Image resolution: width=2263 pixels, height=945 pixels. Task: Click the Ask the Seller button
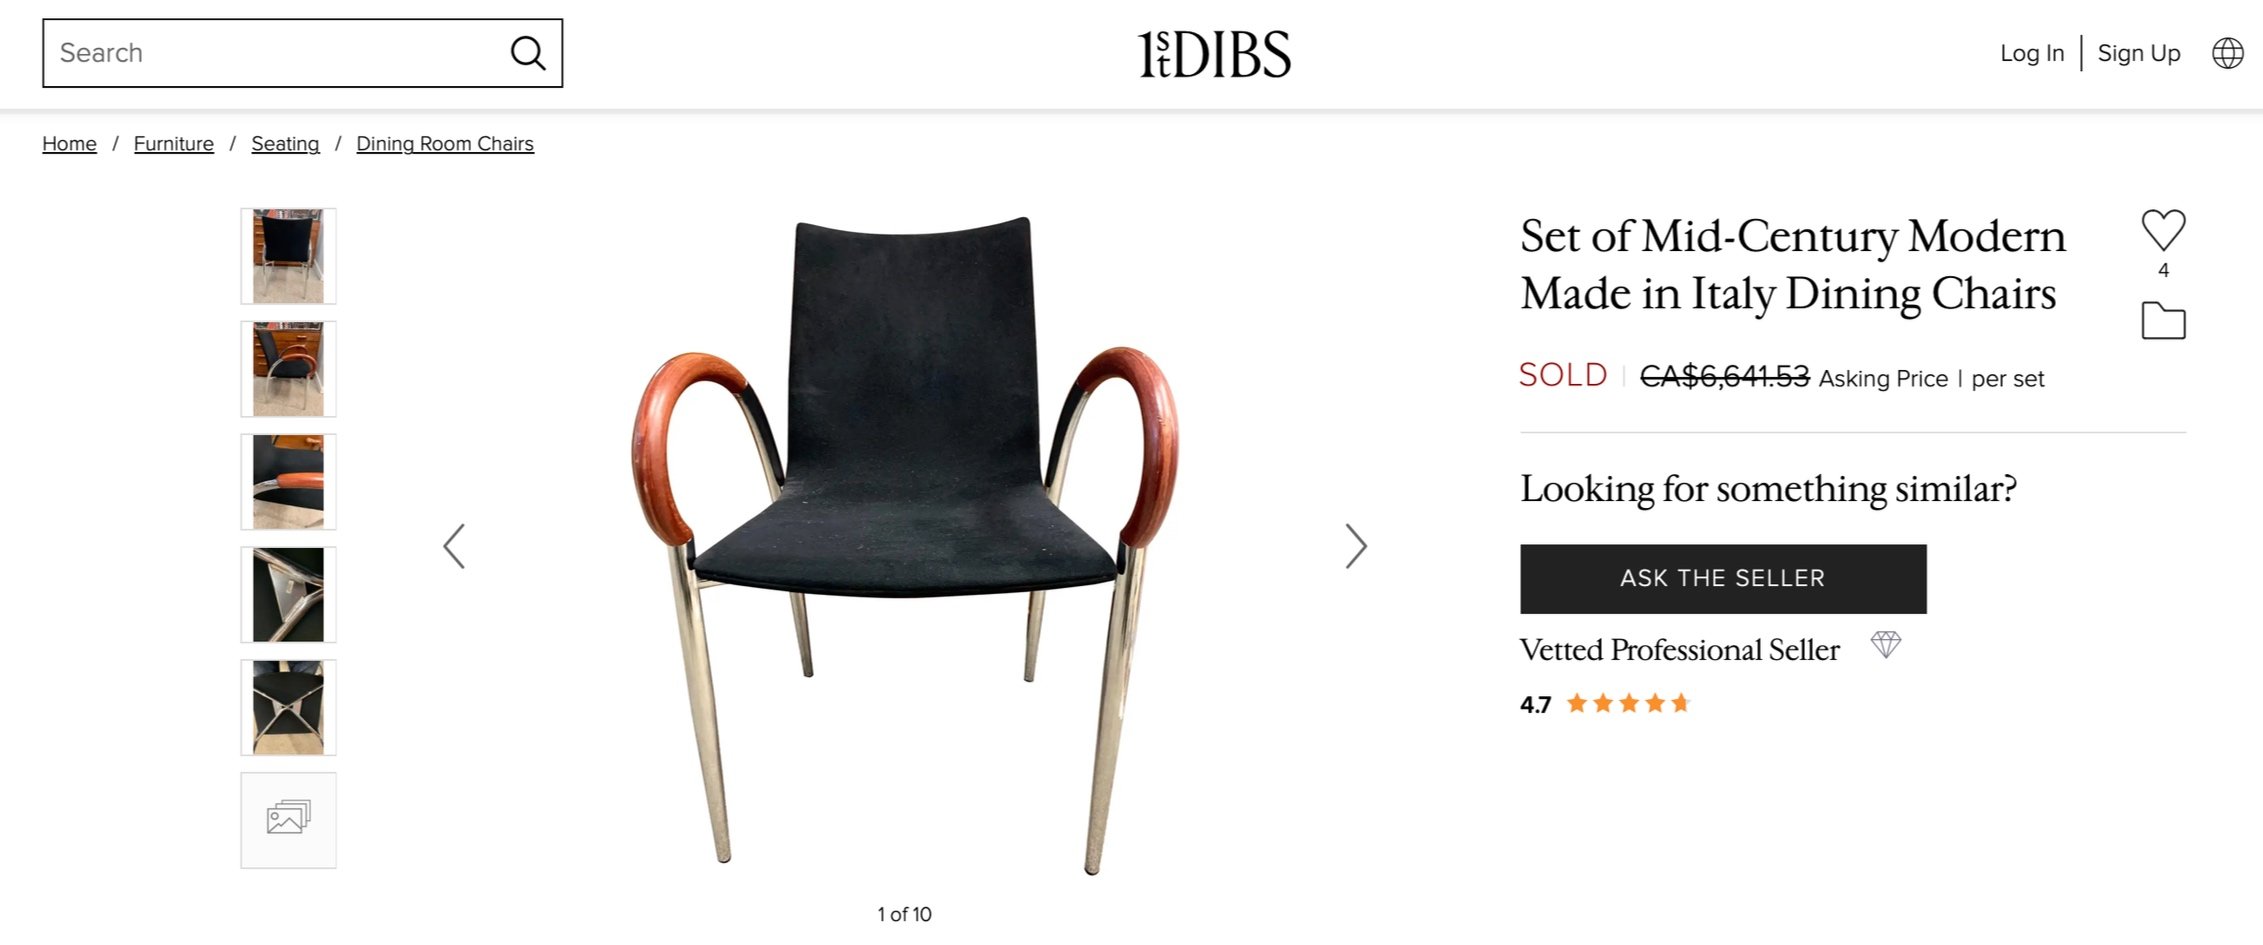click(x=1723, y=579)
